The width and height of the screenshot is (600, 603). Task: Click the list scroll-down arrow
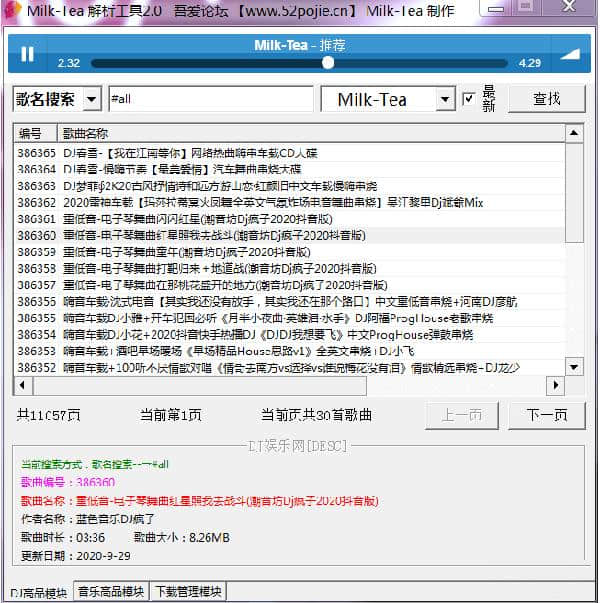[x=574, y=367]
